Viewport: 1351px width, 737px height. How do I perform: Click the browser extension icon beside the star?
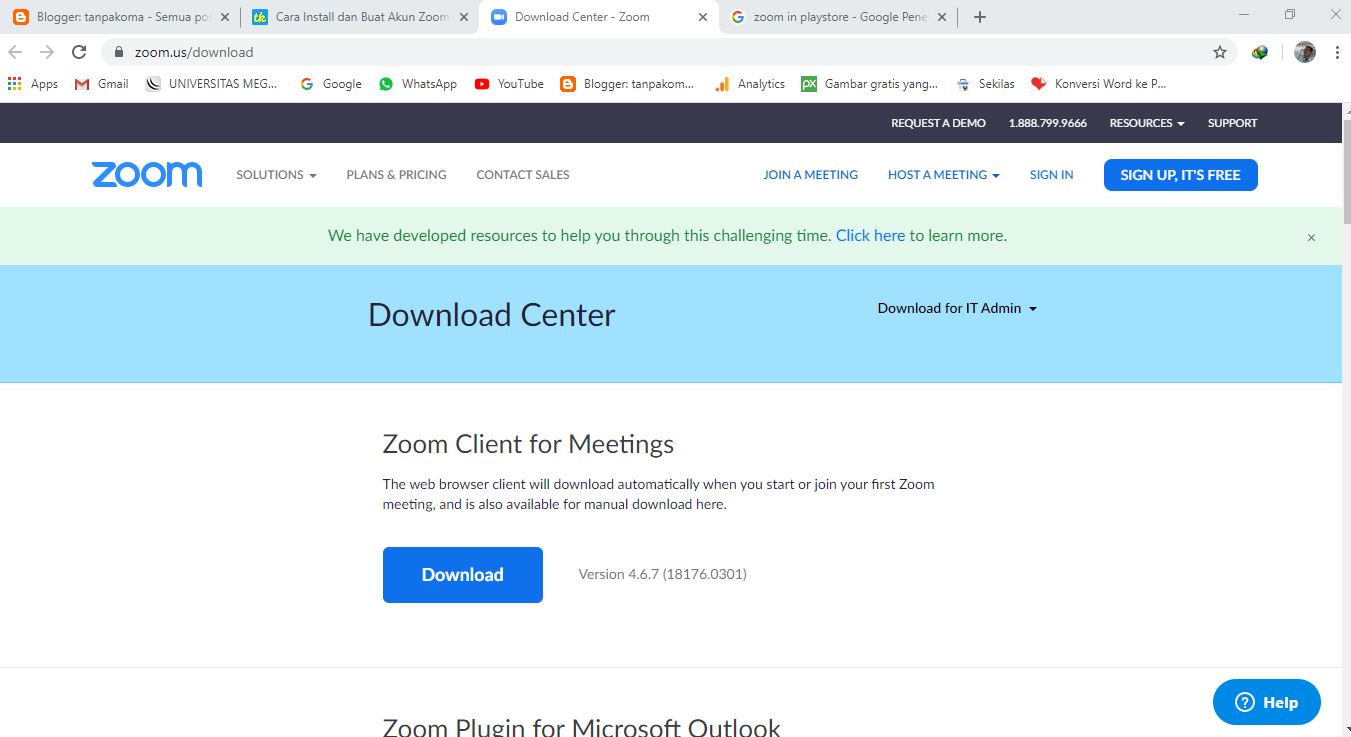pyautogui.click(x=1260, y=52)
